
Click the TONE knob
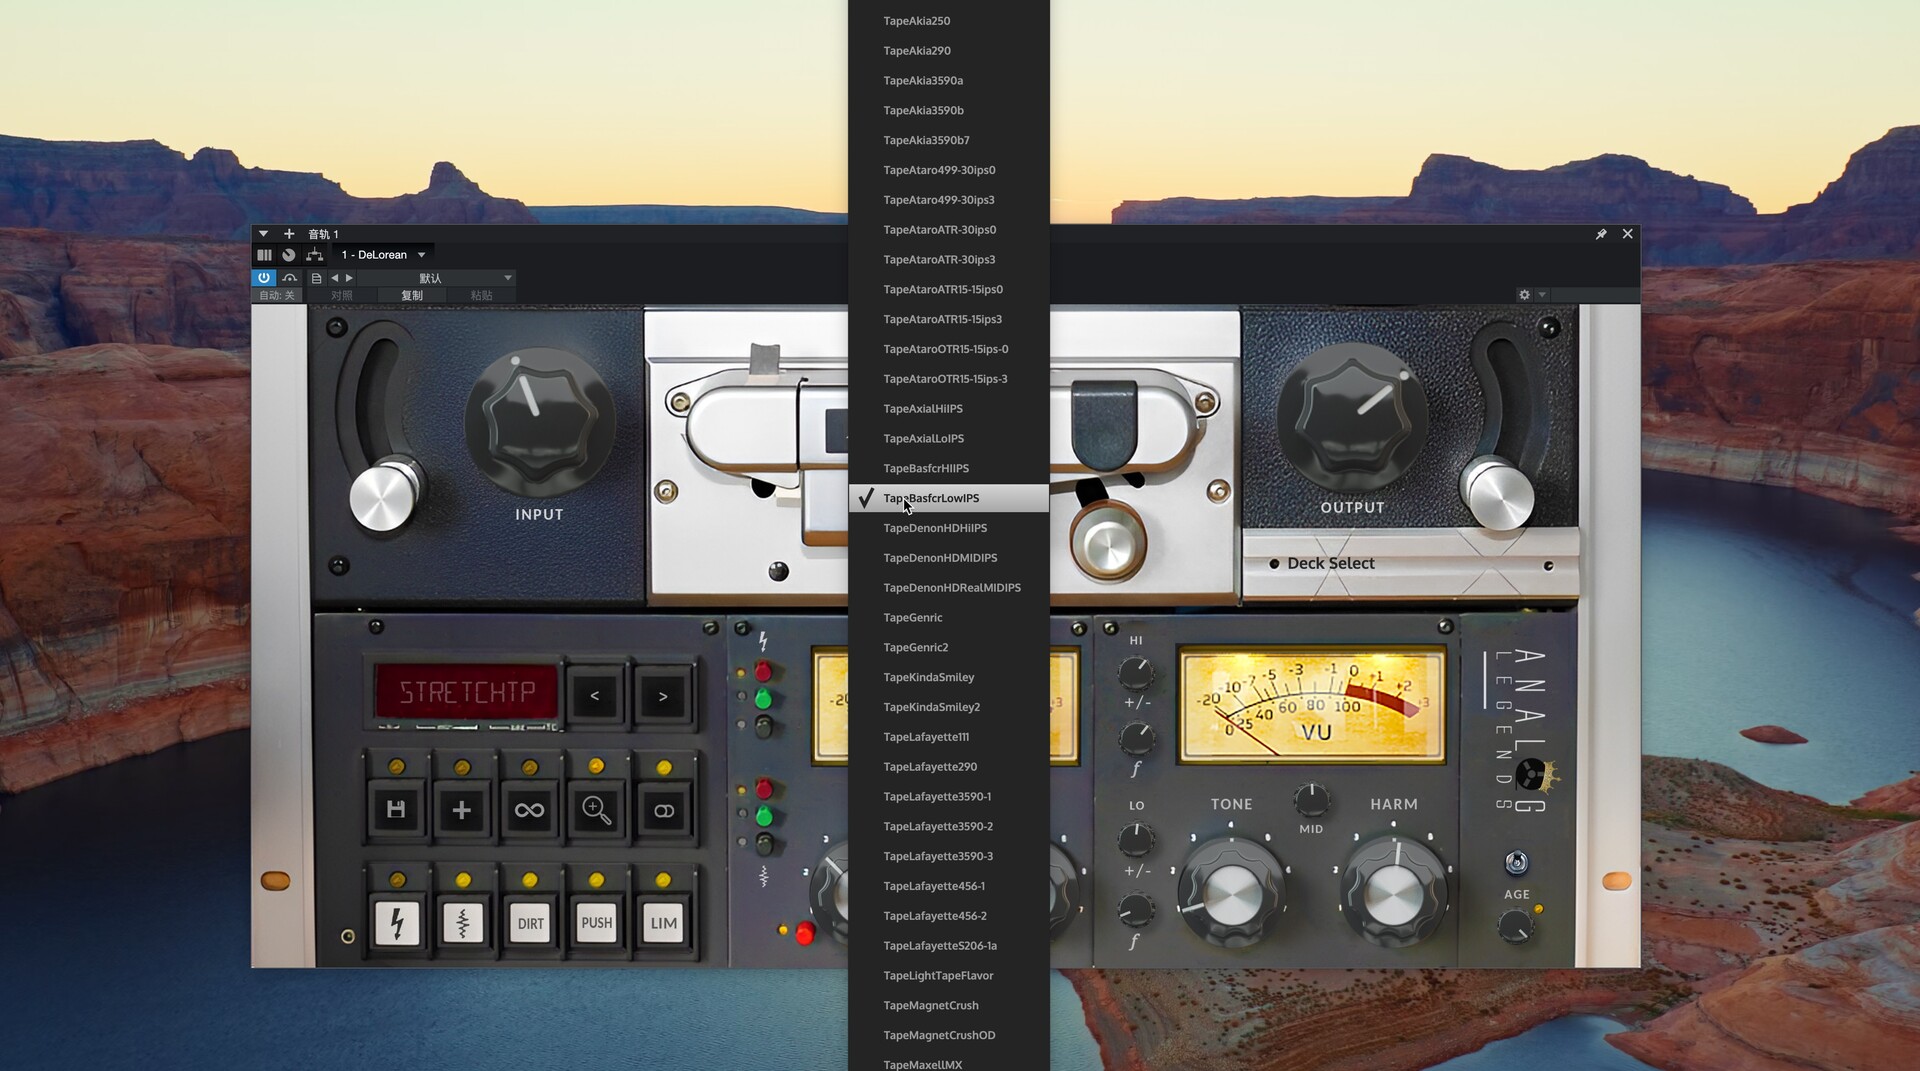tap(1231, 891)
